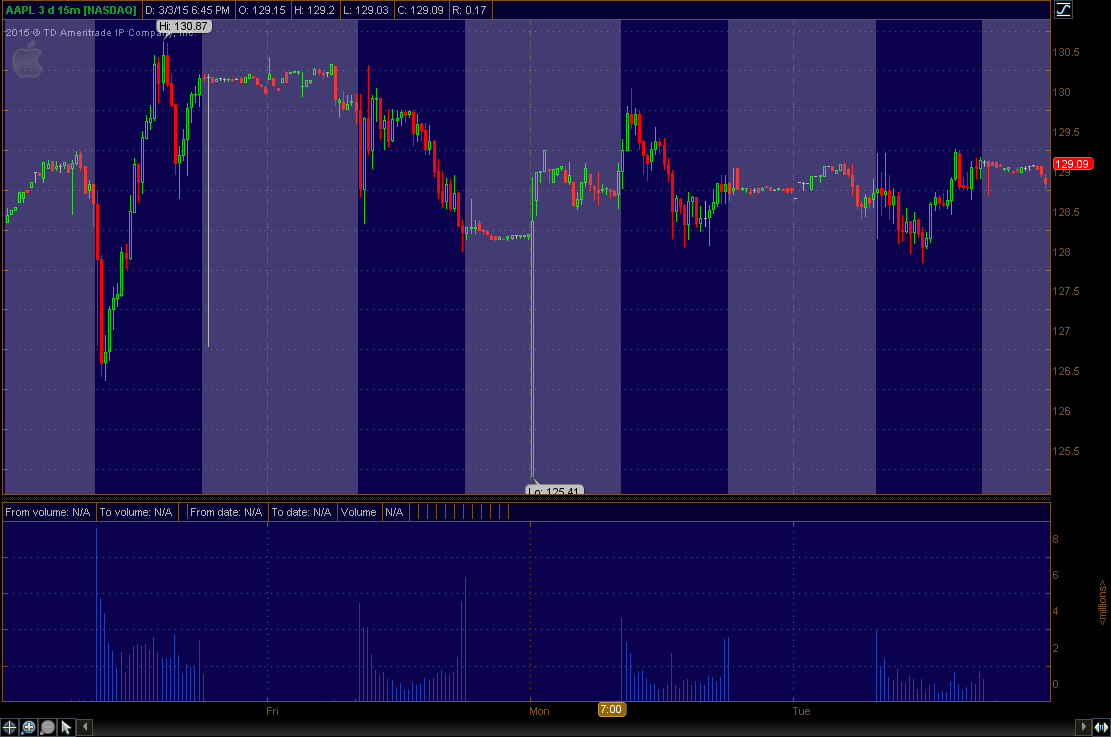Click the From date: N/A field
Screen dimensions: 1111x737
coord(226,512)
